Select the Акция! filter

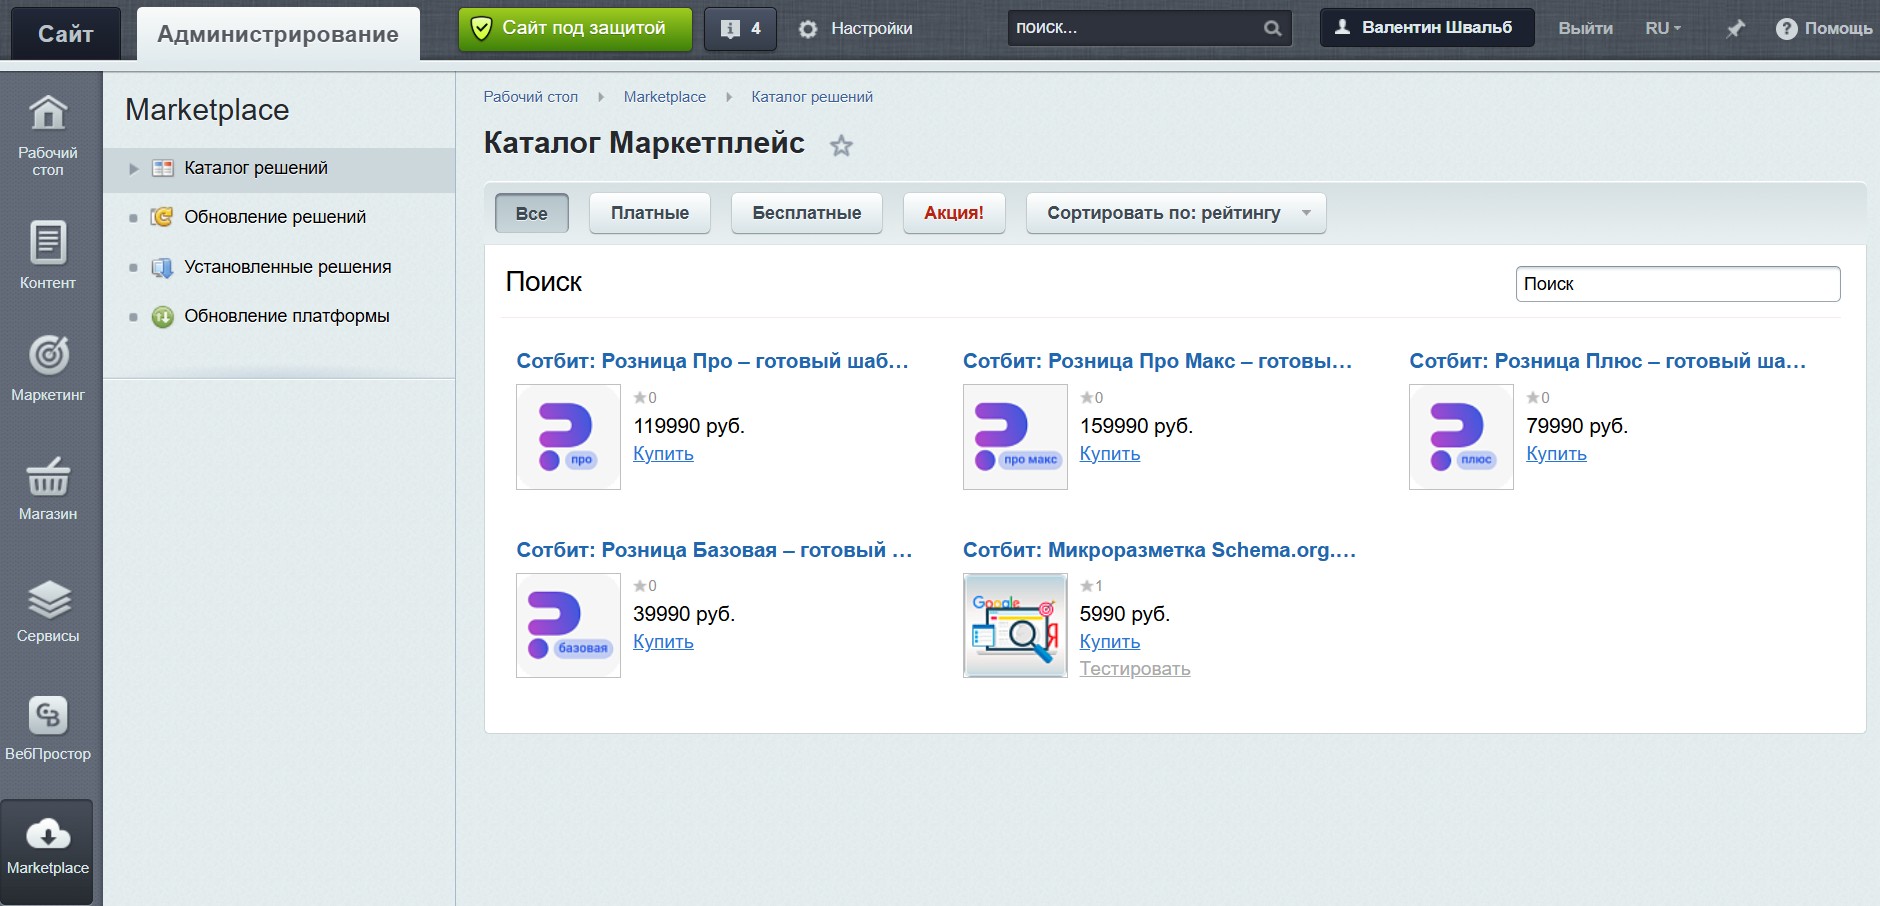[x=954, y=213]
